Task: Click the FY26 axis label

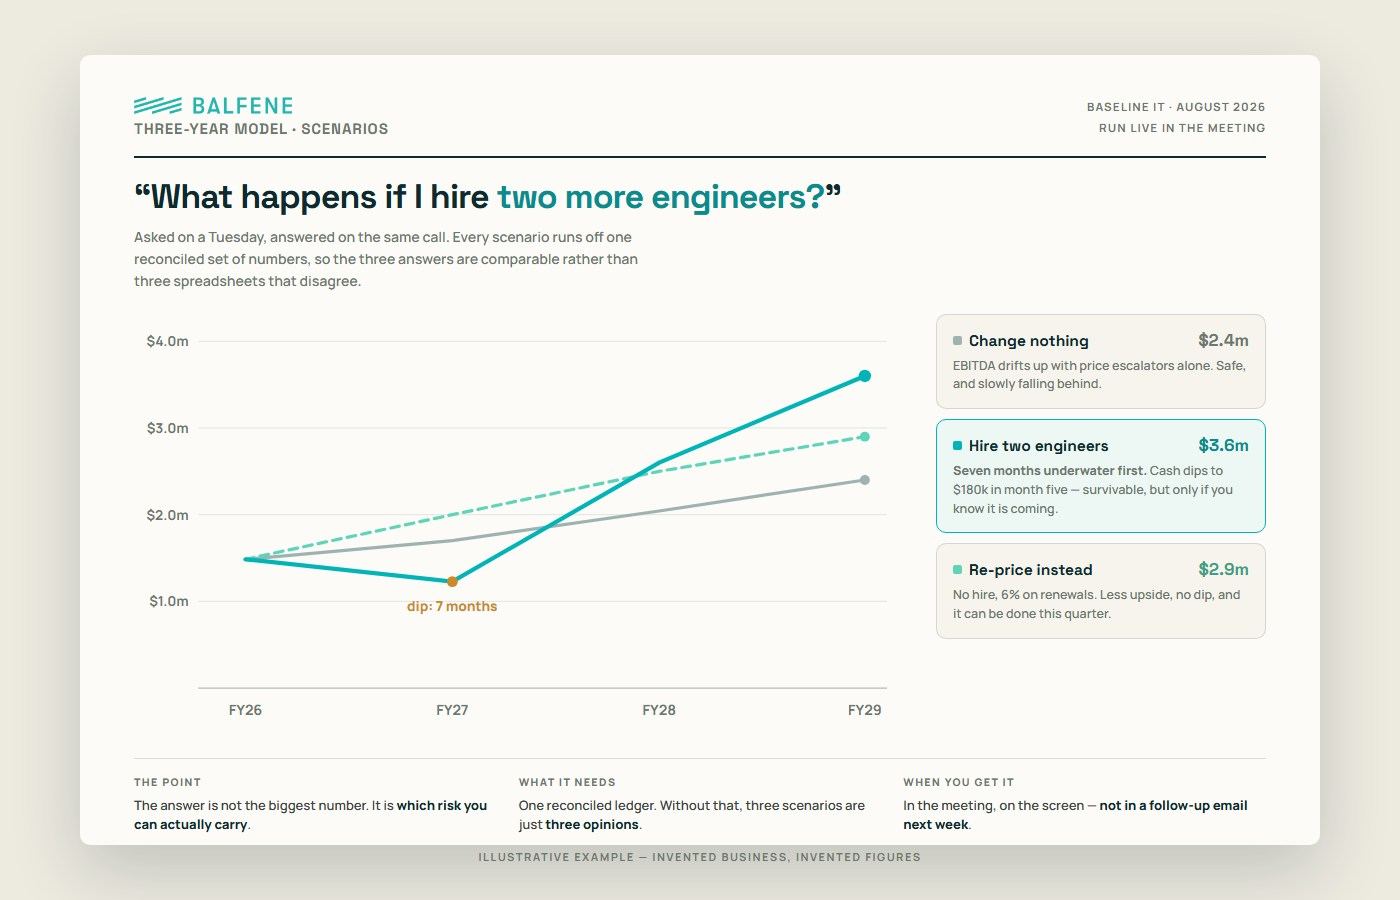Action: click(245, 710)
